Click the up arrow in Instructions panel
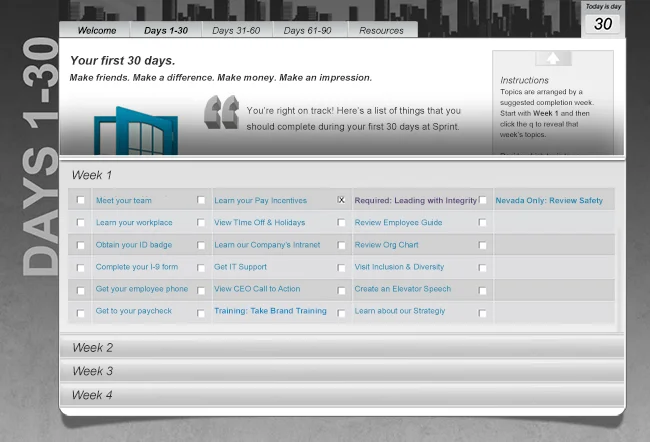The image size is (650, 442). (553, 58)
